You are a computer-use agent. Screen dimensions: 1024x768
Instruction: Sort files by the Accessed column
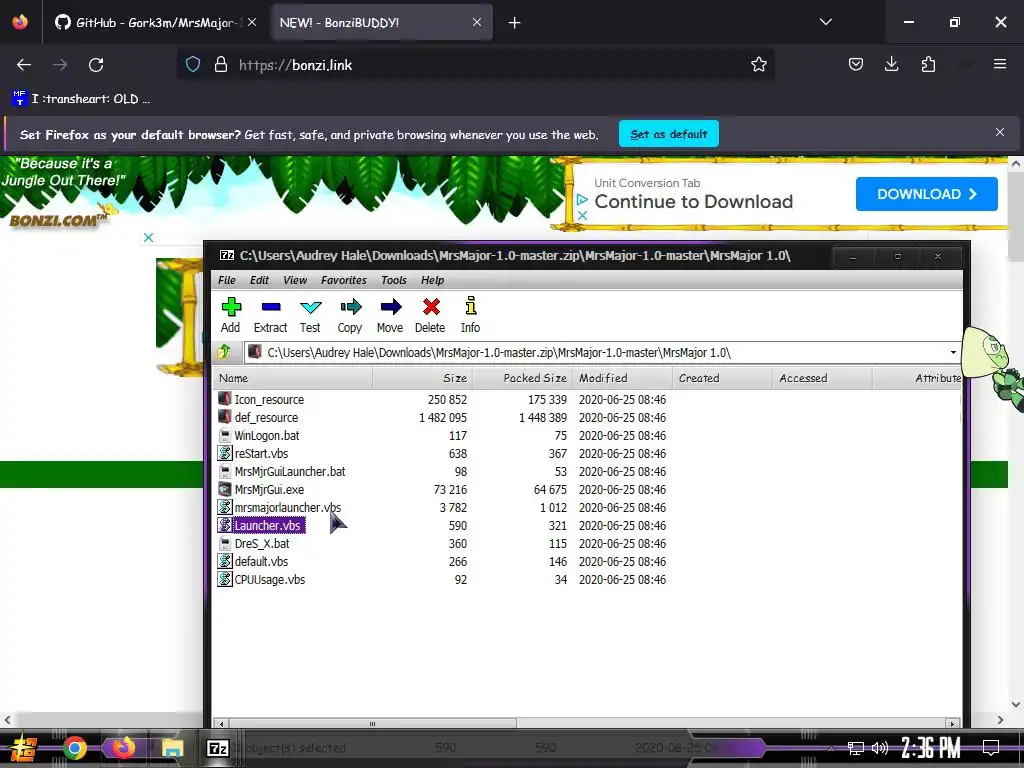pyautogui.click(x=822, y=378)
